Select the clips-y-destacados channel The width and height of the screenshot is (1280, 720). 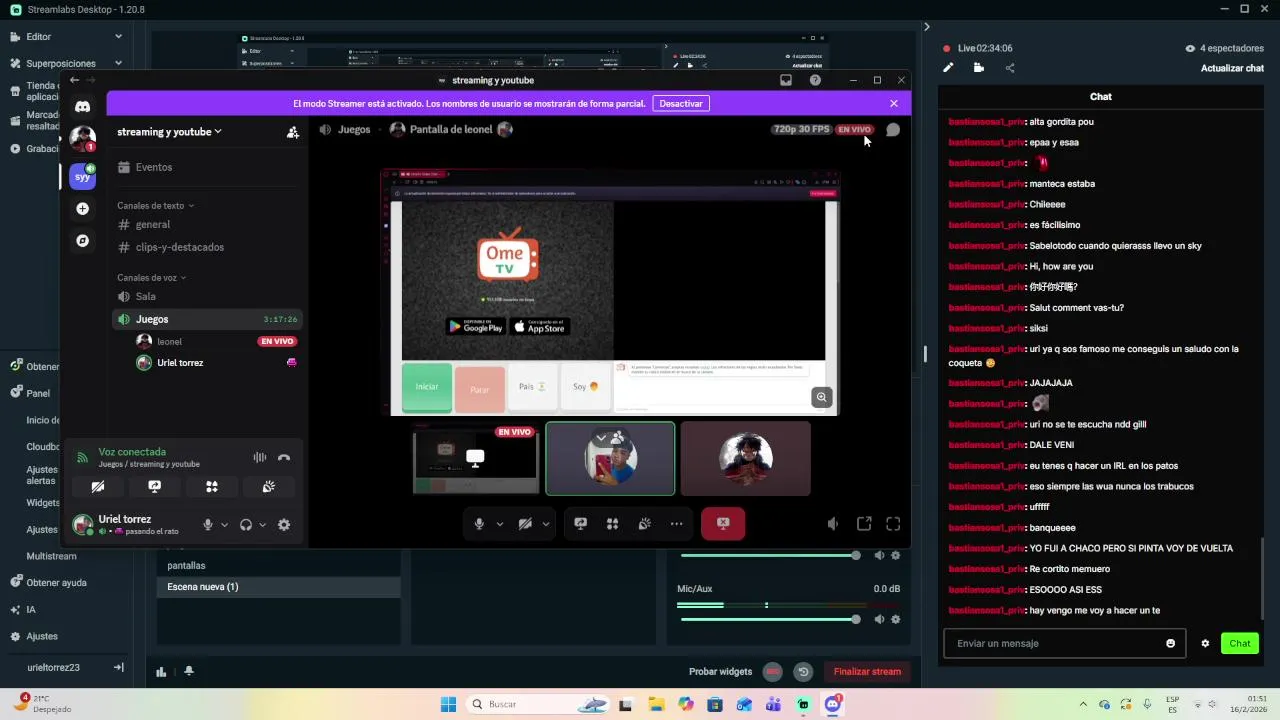point(207,247)
